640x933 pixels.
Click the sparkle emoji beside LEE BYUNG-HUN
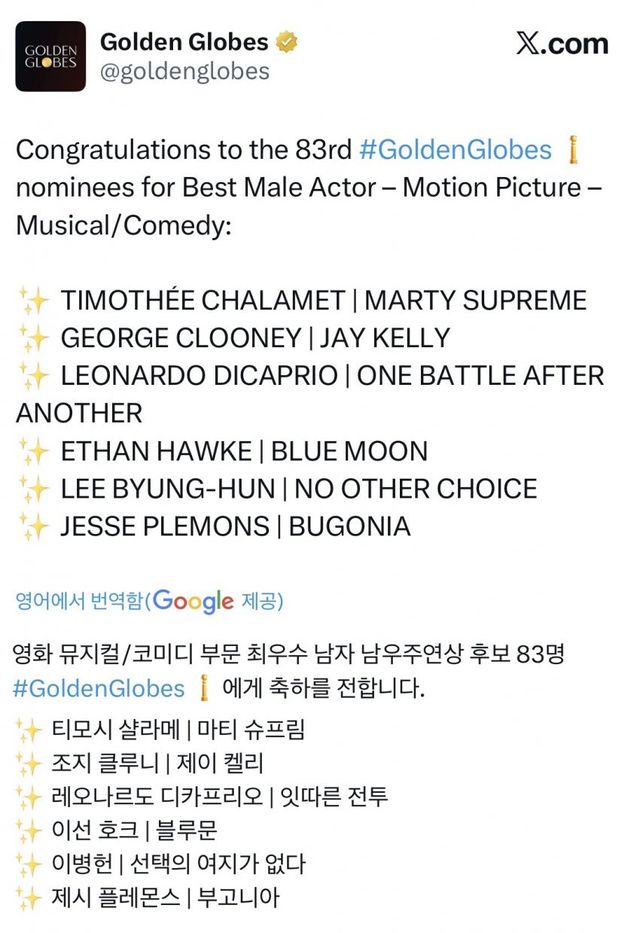click(x=33, y=489)
